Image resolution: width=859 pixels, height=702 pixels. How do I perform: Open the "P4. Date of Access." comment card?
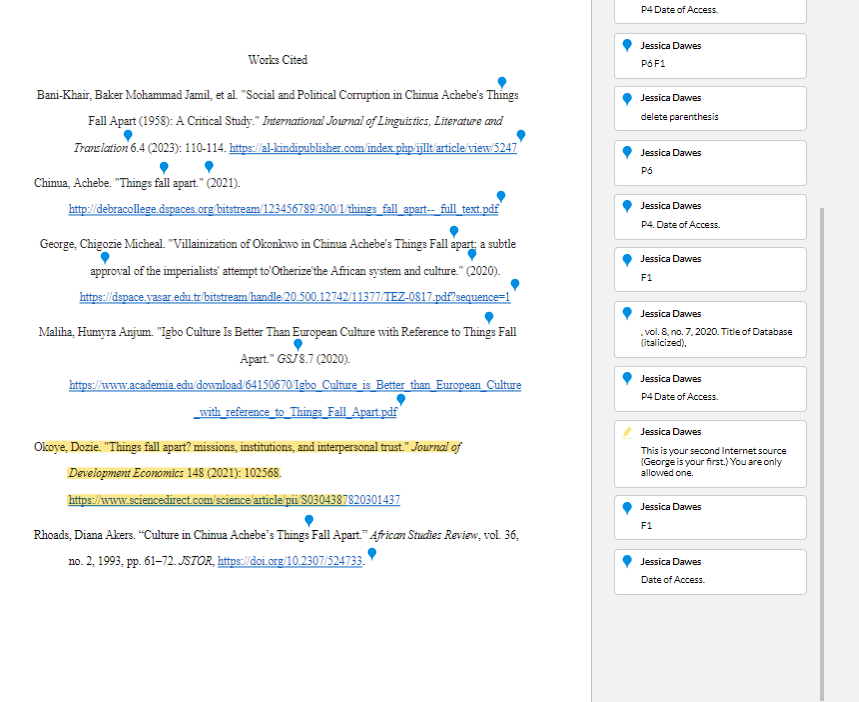click(710, 217)
